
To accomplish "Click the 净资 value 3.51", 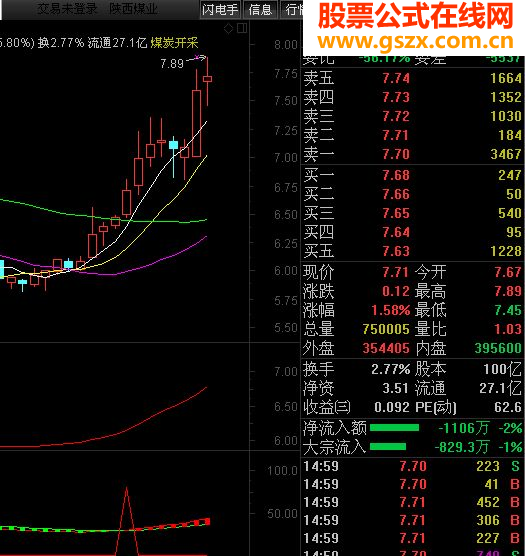I will tap(396, 388).
